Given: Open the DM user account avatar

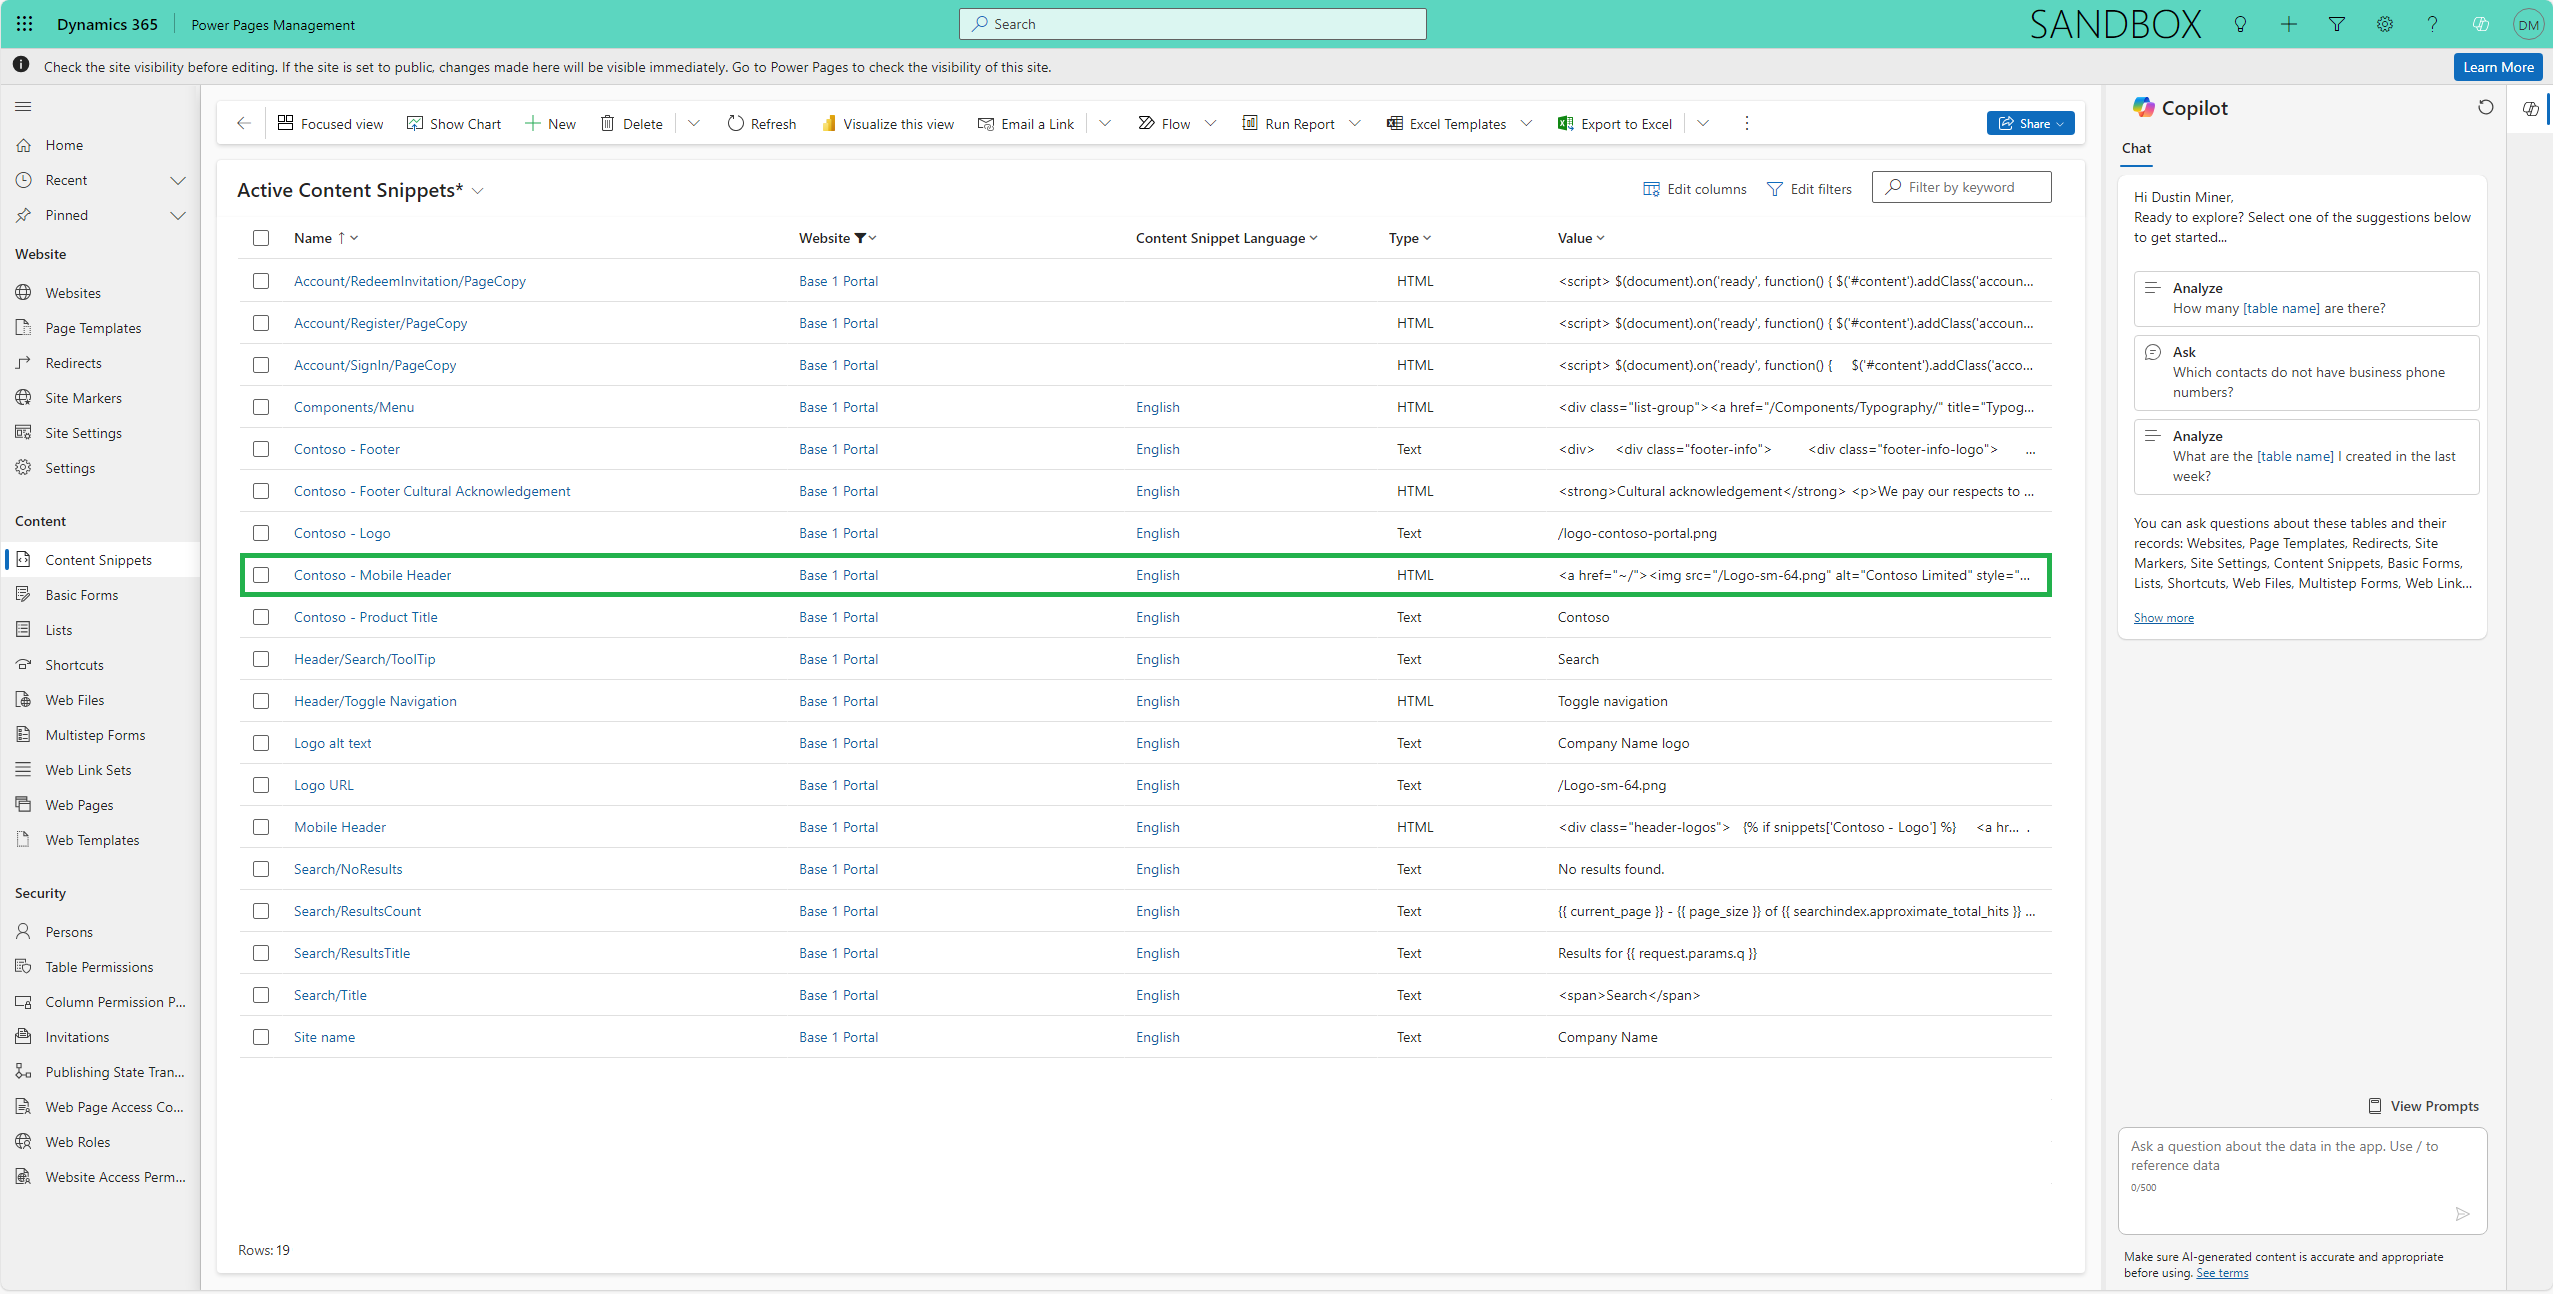Looking at the screenshot, I should [2528, 24].
